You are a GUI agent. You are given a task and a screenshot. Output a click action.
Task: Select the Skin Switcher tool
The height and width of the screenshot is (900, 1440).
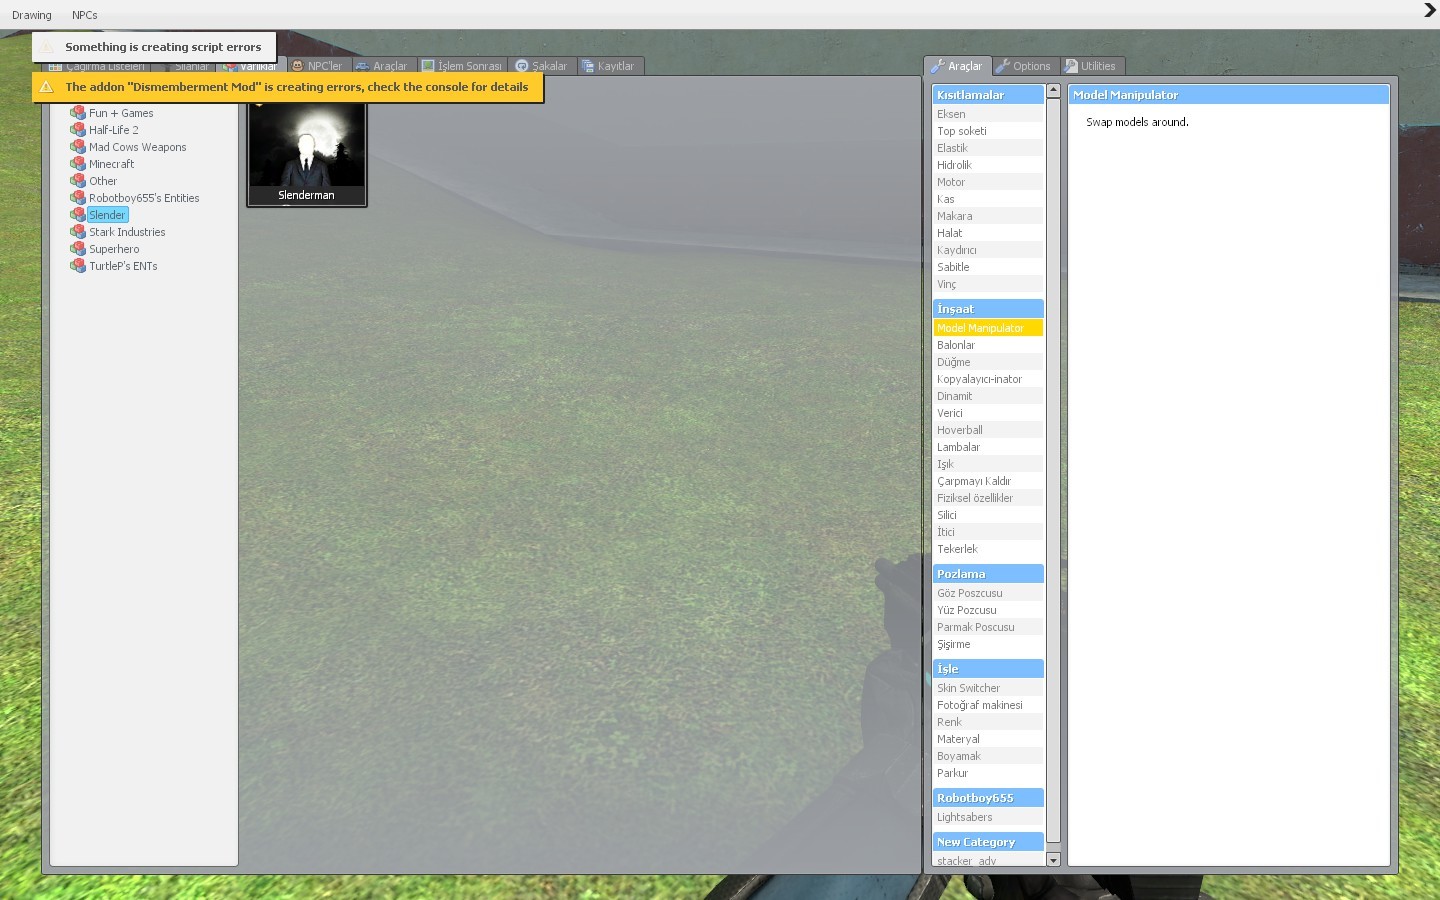(x=988, y=688)
